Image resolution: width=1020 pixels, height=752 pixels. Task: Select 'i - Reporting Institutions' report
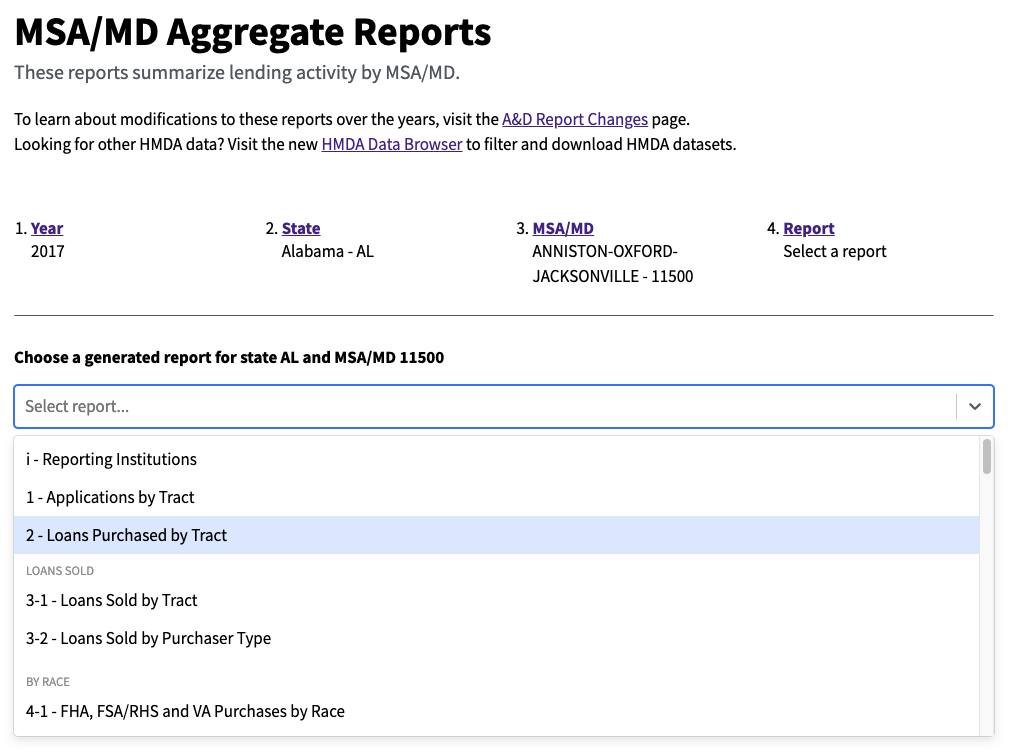pos(110,459)
